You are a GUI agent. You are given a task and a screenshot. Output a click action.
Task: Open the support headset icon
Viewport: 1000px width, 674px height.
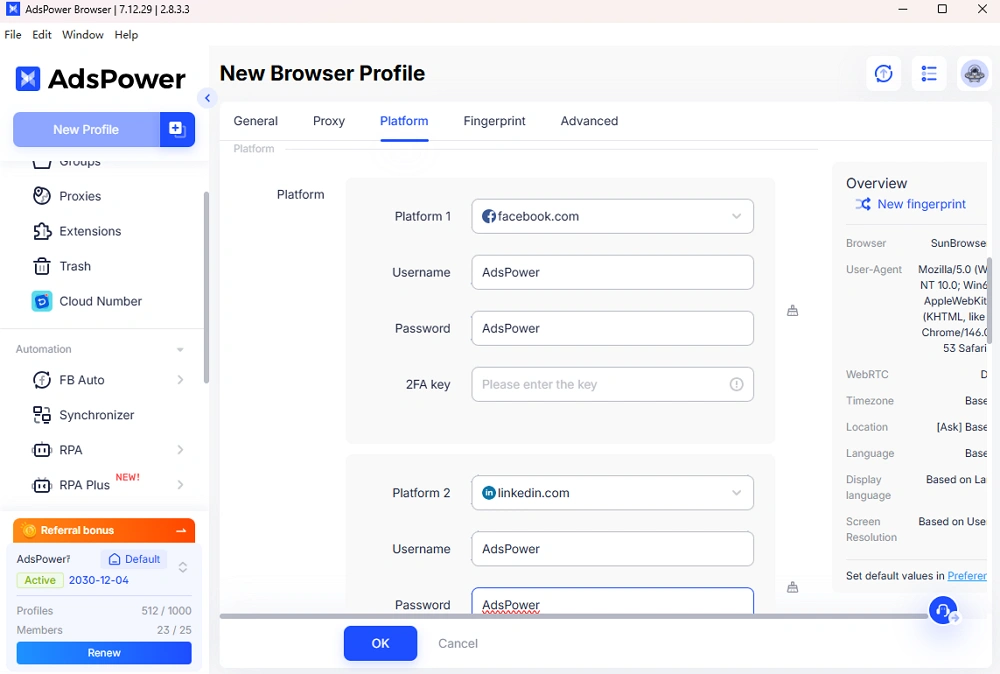941,610
